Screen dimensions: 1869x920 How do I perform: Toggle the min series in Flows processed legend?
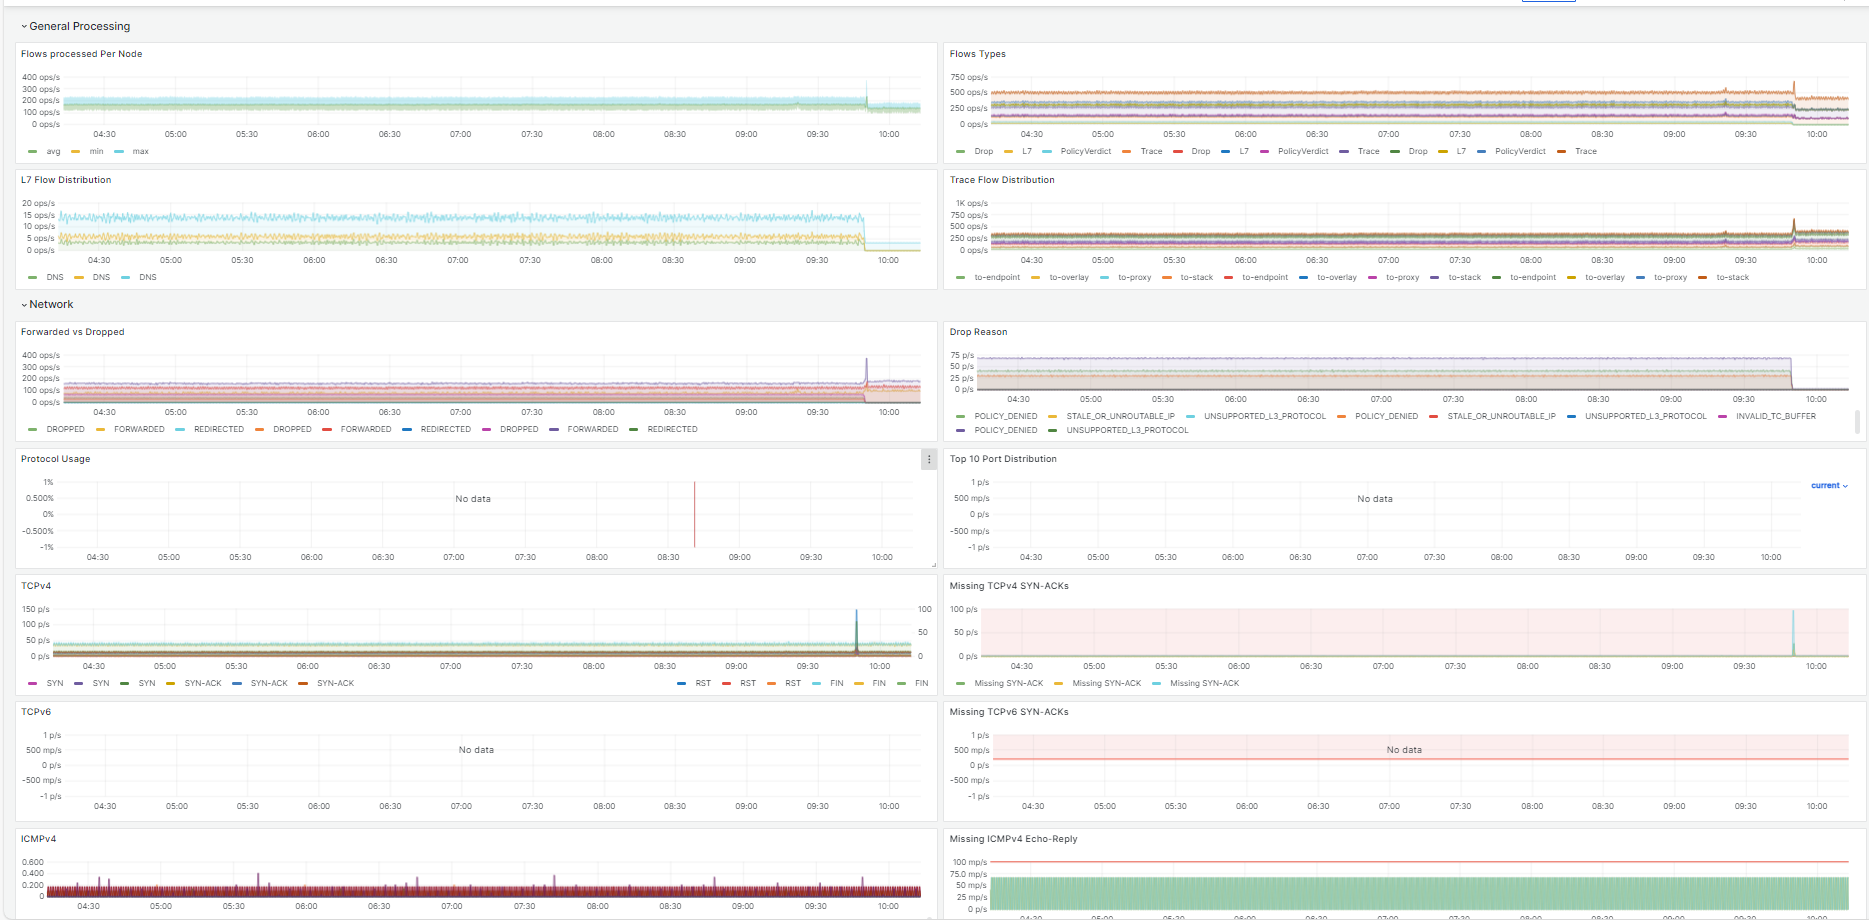pyautogui.click(x=96, y=152)
